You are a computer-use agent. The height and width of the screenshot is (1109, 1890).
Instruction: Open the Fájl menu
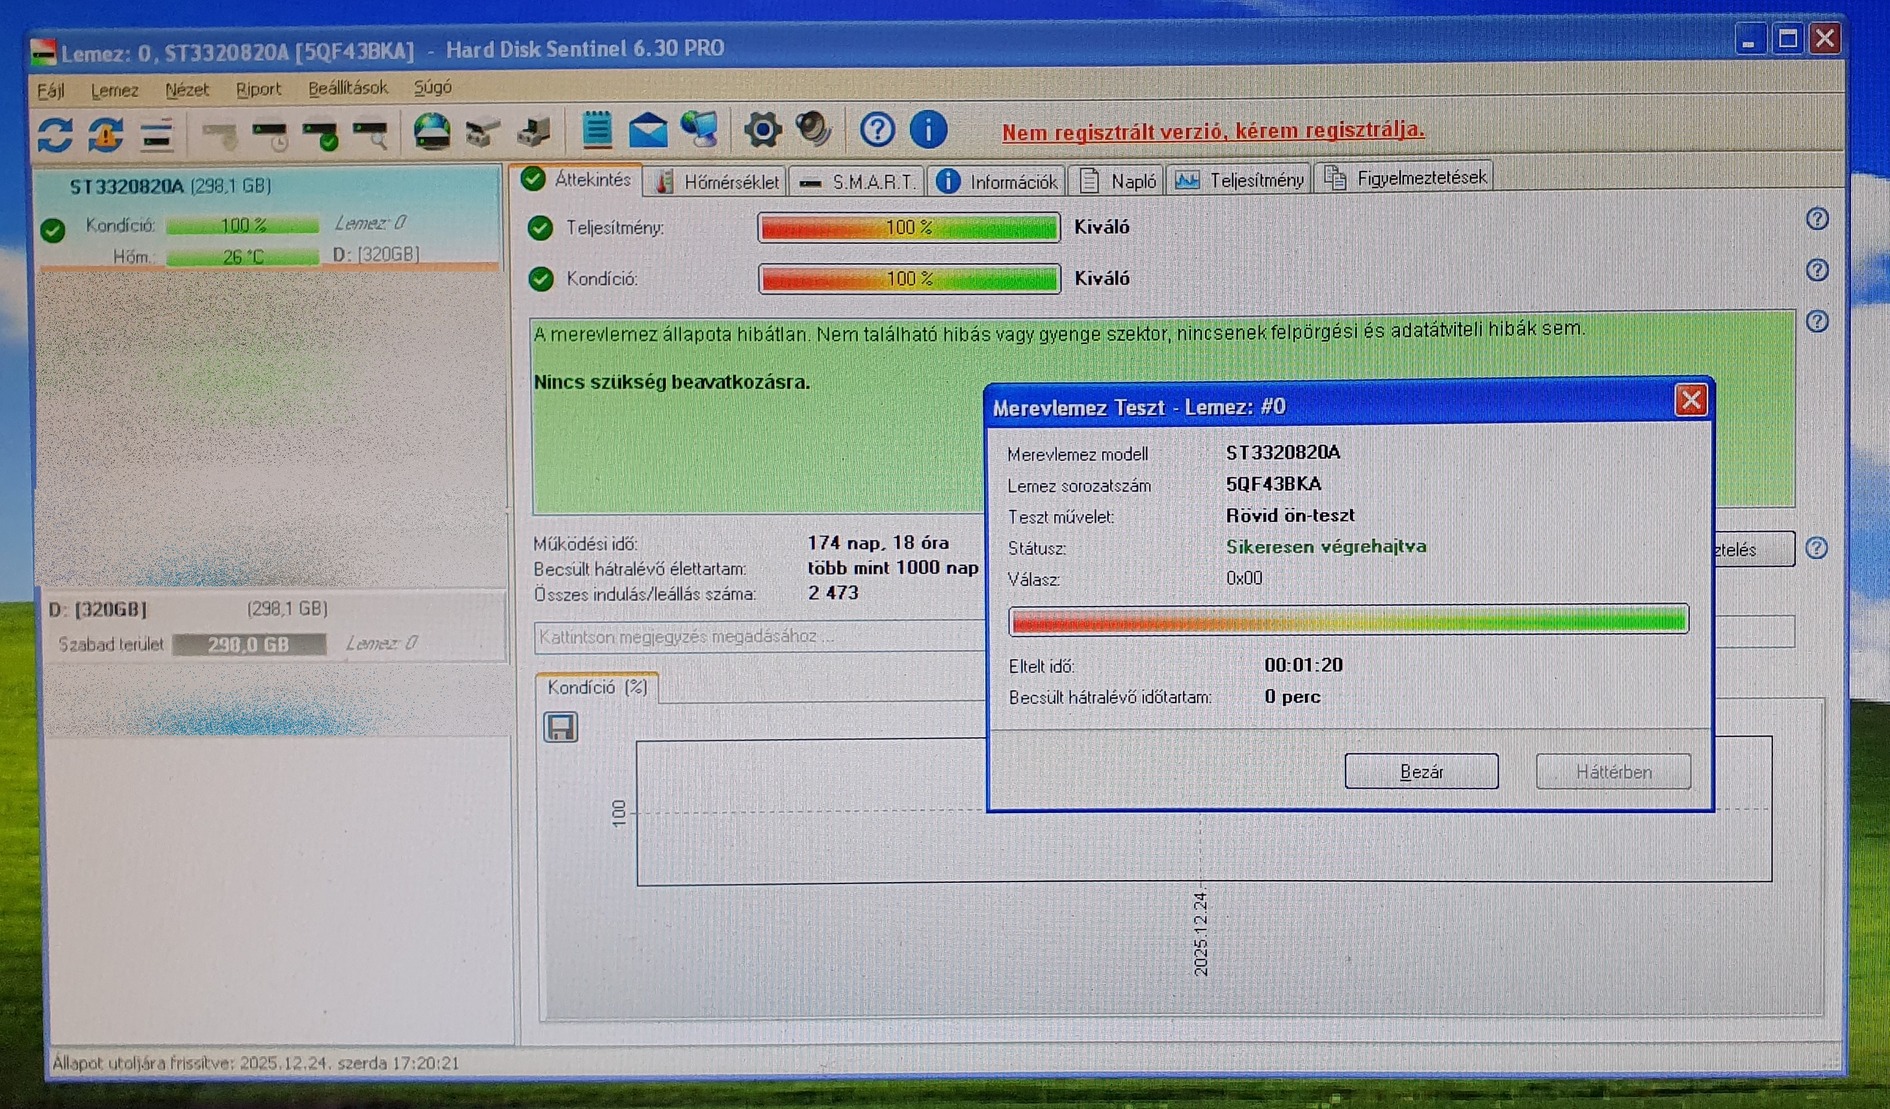coord(50,91)
